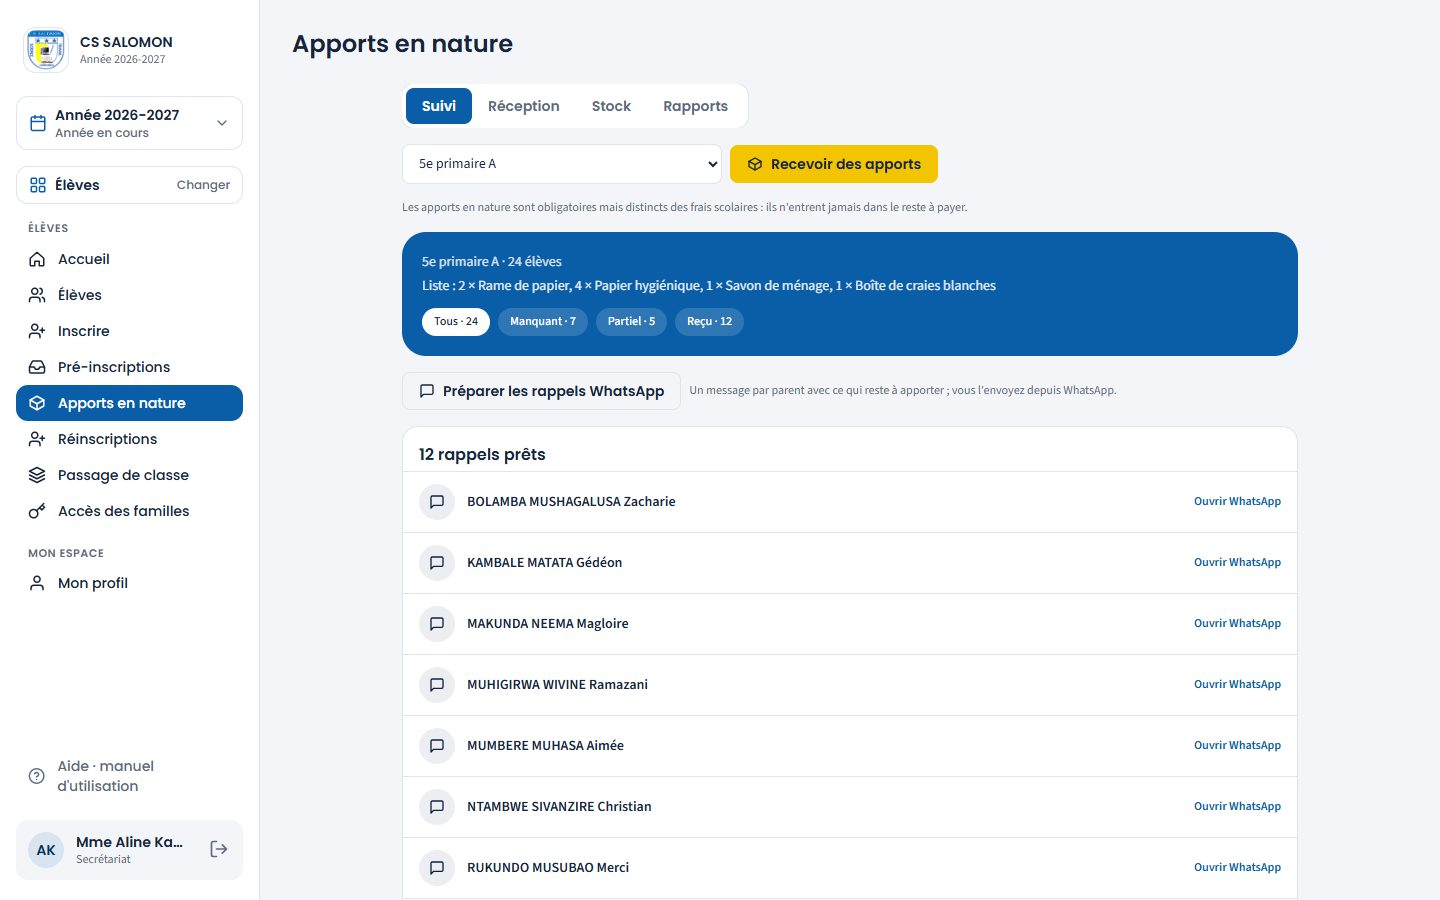Click the inbox icon for Pré-inscriptions
Image resolution: width=1440 pixels, height=900 pixels.
pos(37,367)
